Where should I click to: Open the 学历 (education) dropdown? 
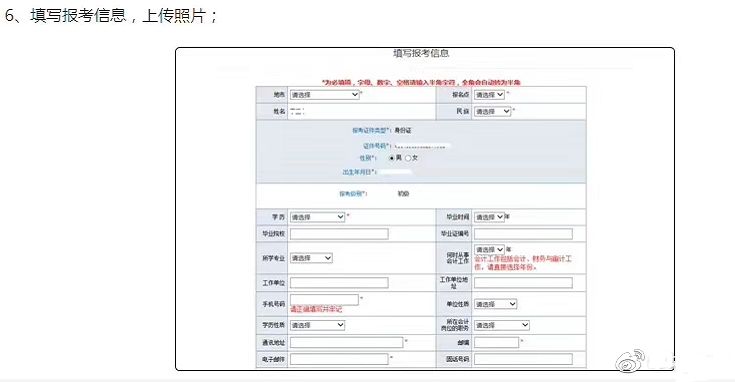click(317, 217)
